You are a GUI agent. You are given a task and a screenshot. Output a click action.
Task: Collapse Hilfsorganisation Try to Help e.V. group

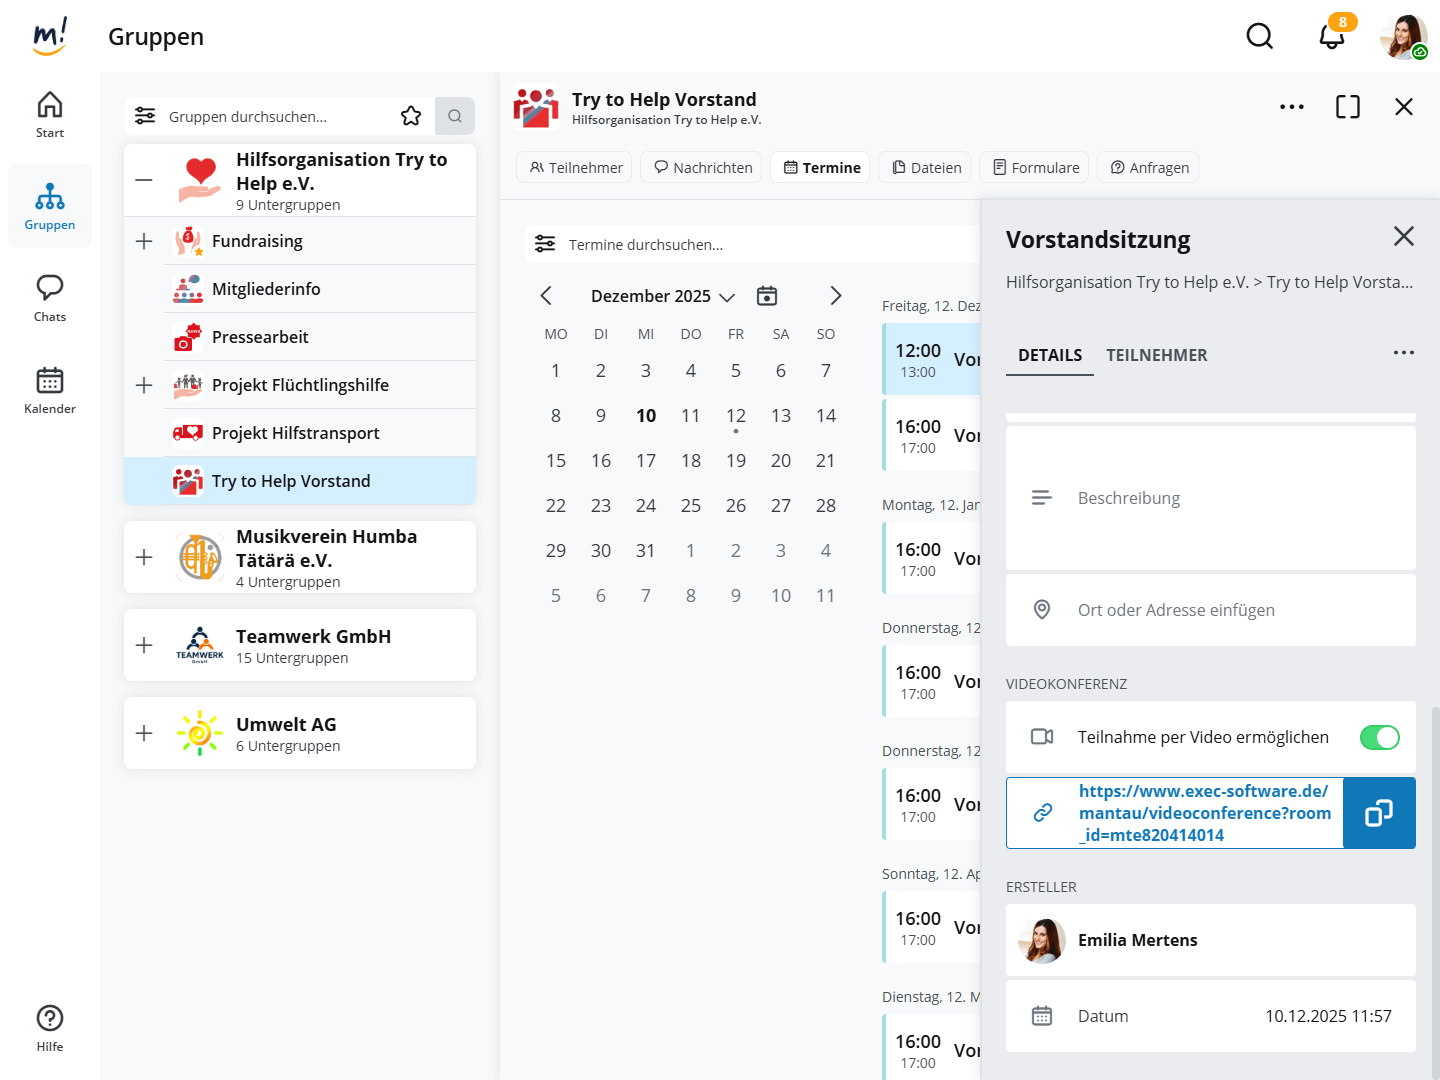144,181
